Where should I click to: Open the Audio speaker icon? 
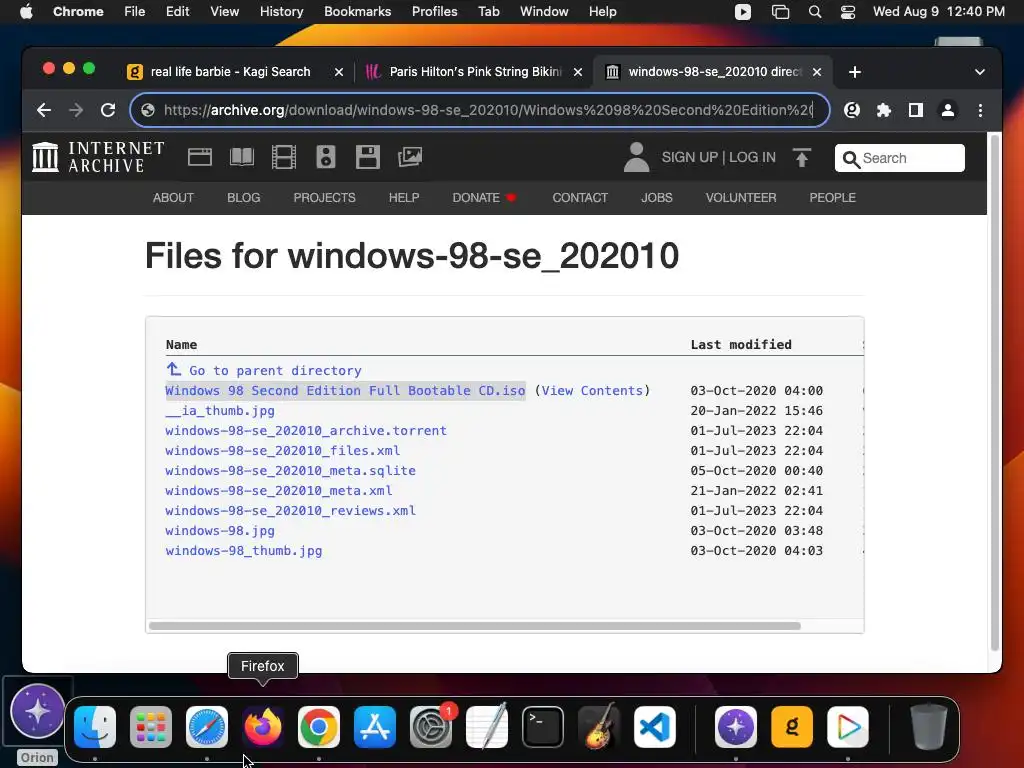(x=326, y=157)
